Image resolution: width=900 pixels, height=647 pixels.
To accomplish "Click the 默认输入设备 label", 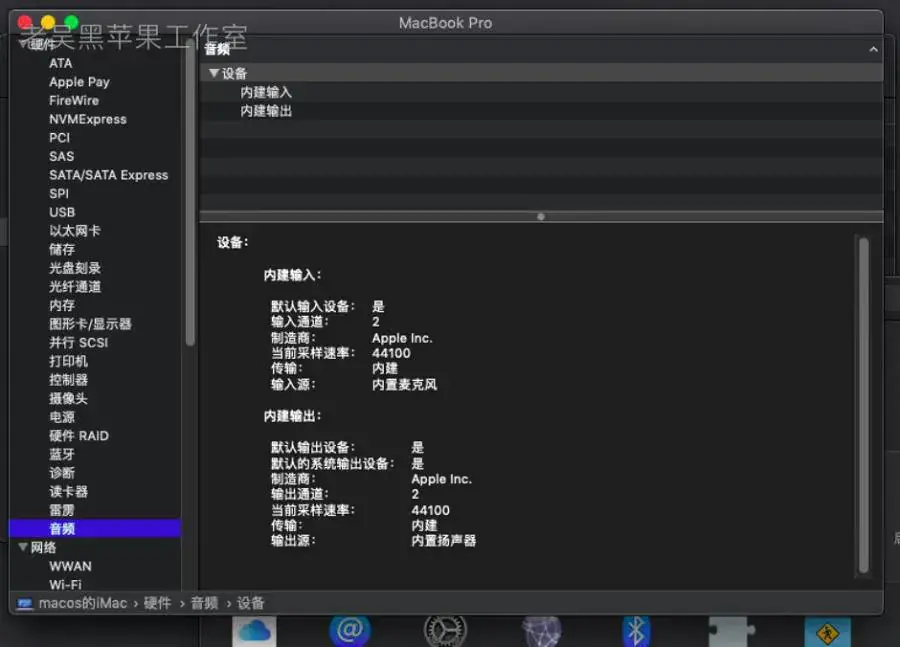I will 313,306.
